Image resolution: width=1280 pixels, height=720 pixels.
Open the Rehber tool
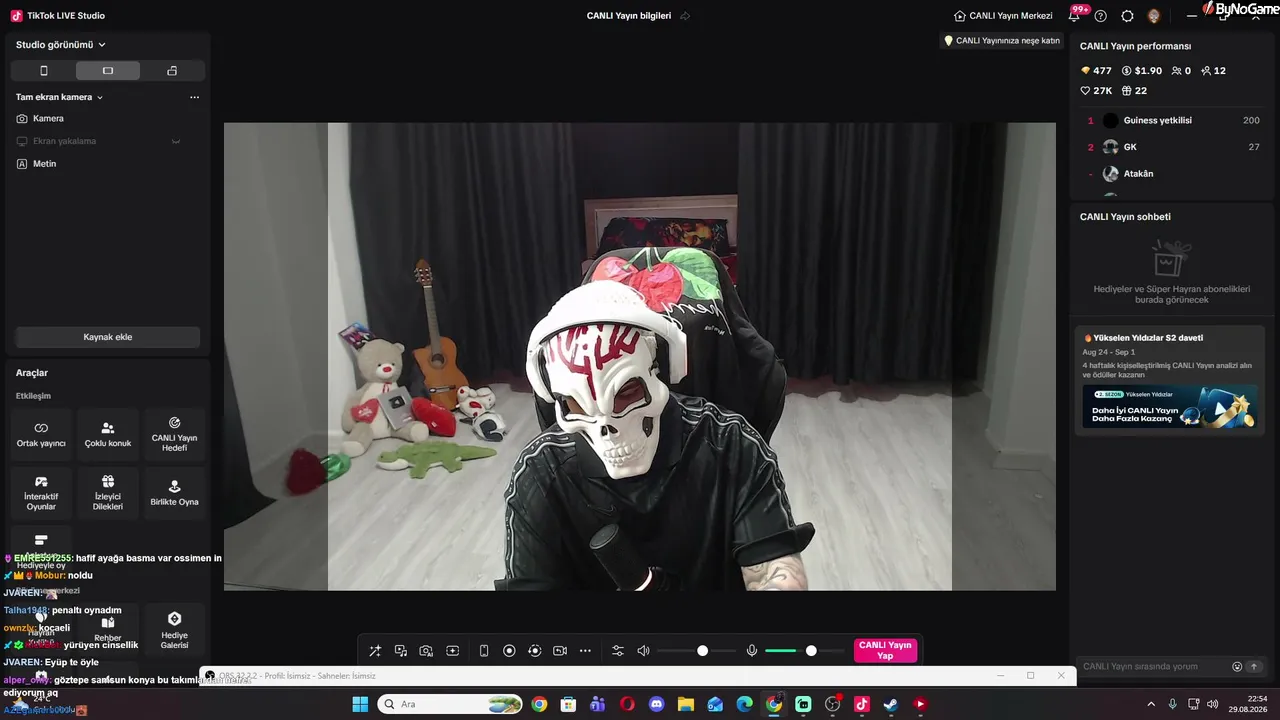(108, 629)
